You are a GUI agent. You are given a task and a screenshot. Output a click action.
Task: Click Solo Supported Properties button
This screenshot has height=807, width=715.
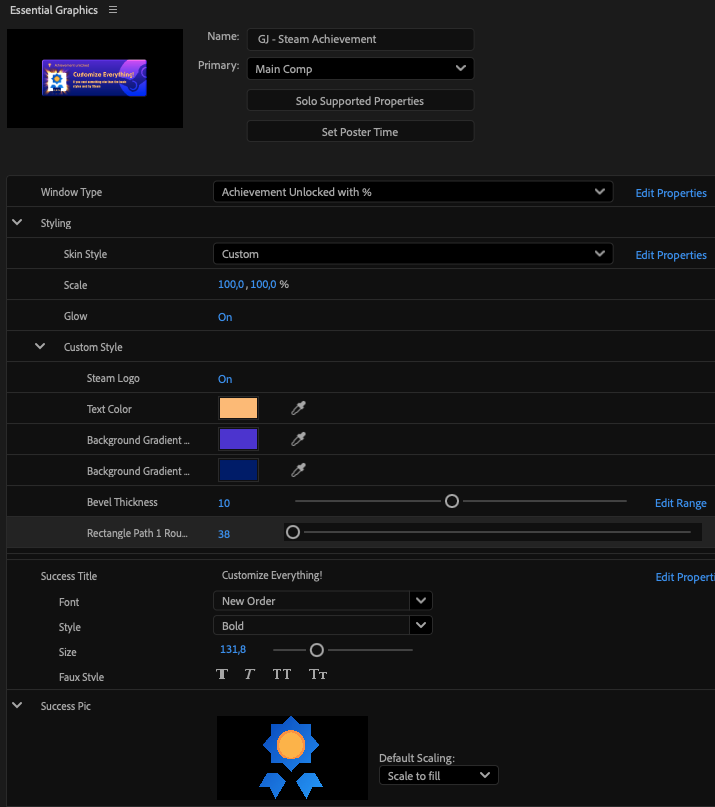click(x=360, y=100)
